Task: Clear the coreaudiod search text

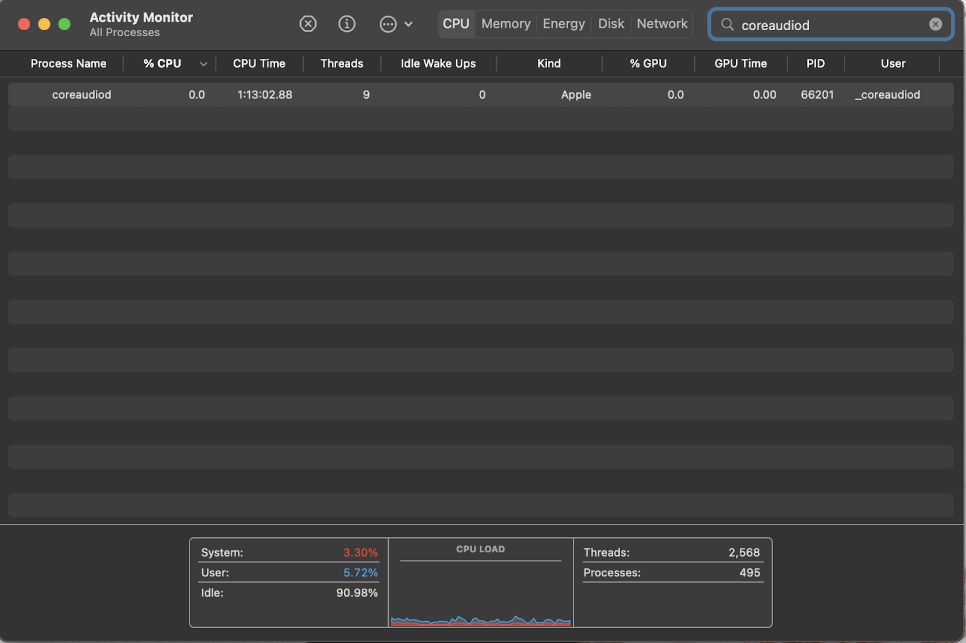Action: pos(935,24)
